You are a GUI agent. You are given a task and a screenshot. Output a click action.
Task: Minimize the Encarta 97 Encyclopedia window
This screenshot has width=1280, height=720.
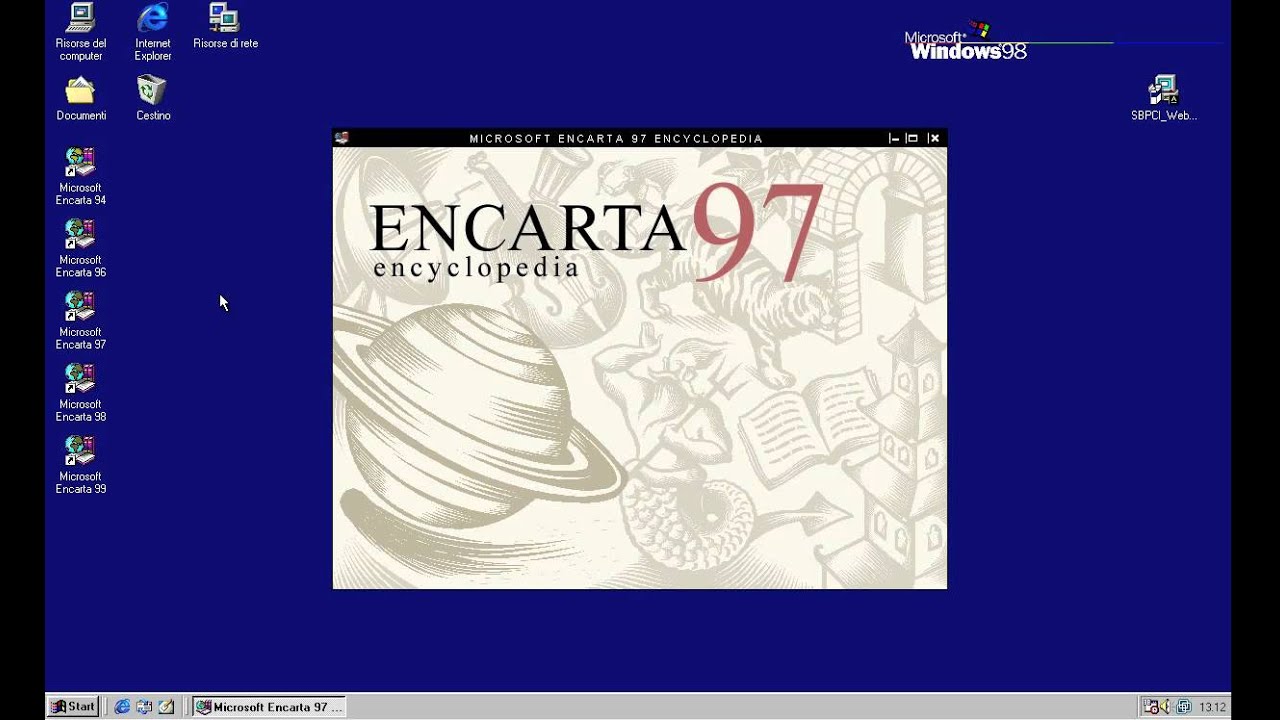(x=894, y=138)
